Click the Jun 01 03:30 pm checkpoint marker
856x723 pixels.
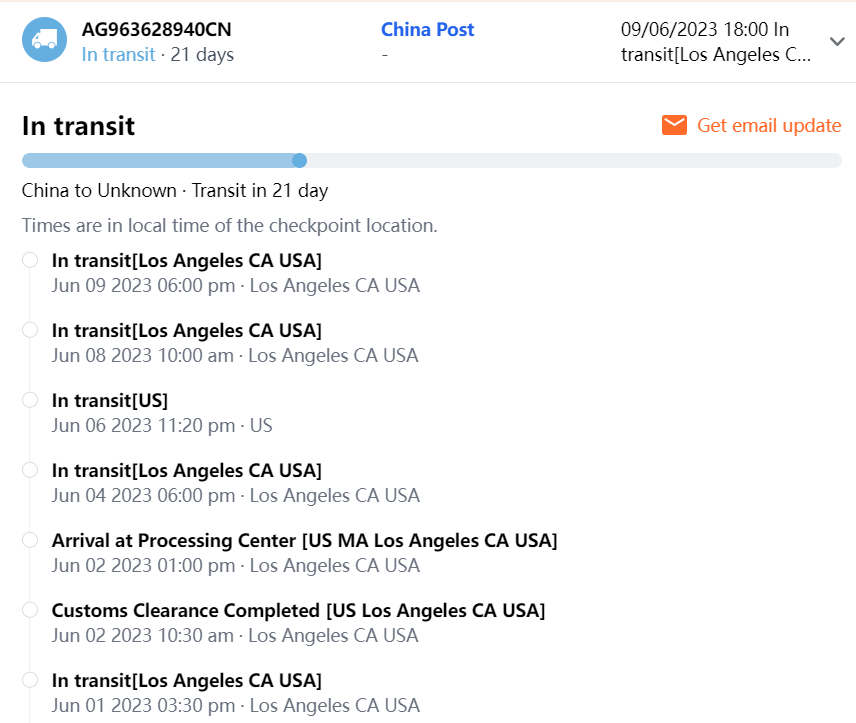tap(30, 680)
